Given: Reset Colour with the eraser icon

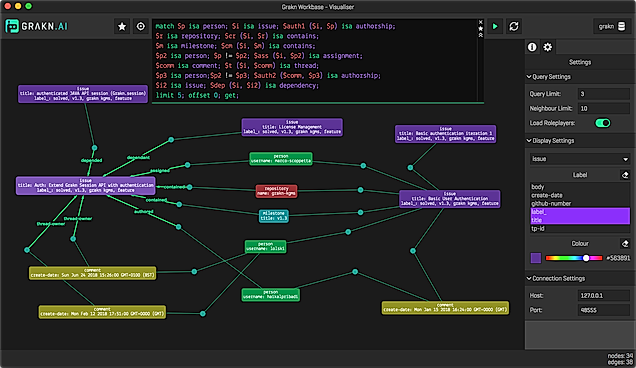Looking at the screenshot, I should [625, 243].
